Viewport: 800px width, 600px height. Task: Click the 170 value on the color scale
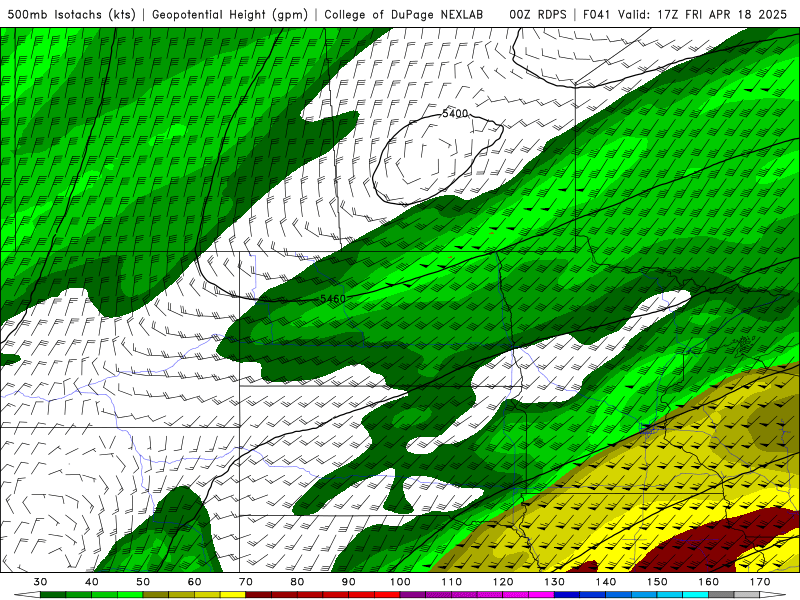760,582
